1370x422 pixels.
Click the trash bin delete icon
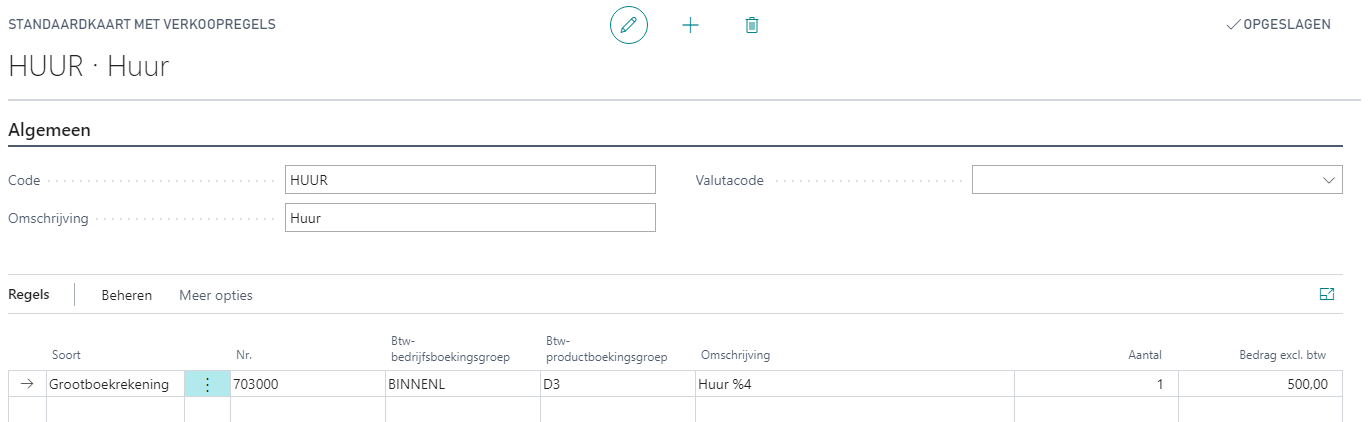point(752,25)
